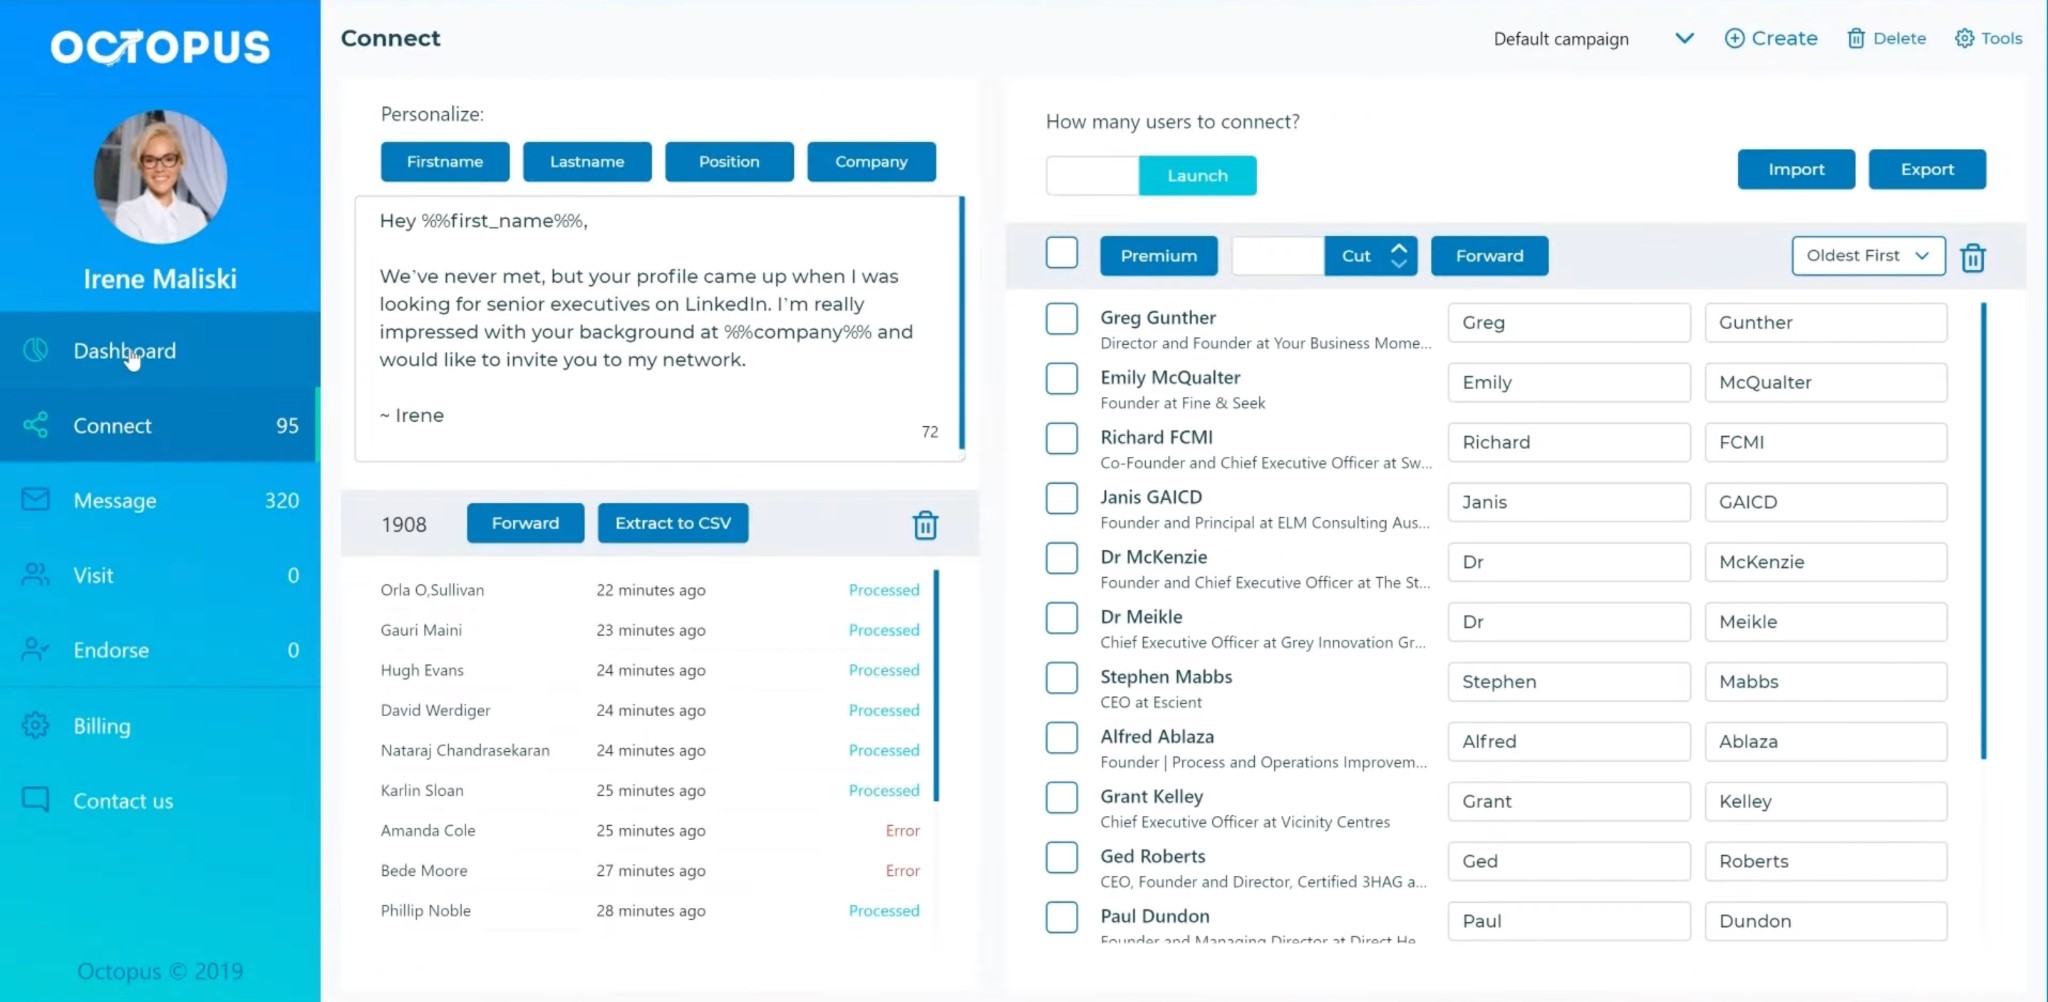The height and width of the screenshot is (1002, 2048).
Task: Click the plus icon beside Create
Action: pyautogui.click(x=1735, y=38)
